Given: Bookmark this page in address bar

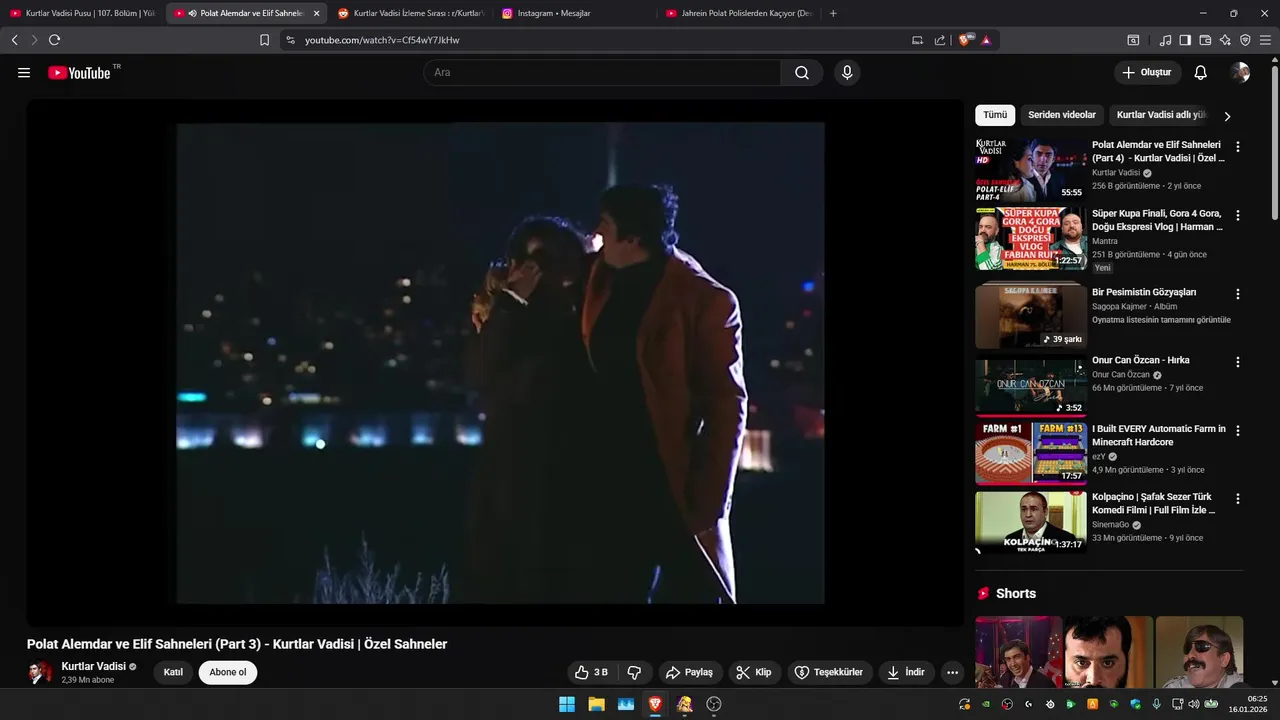Looking at the screenshot, I should (x=264, y=40).
